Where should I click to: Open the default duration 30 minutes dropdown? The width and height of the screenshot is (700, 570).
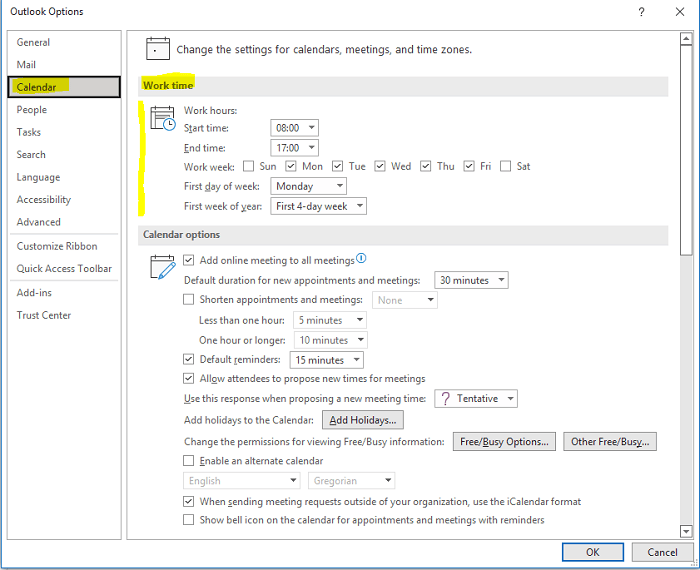[x=471, y=280]
